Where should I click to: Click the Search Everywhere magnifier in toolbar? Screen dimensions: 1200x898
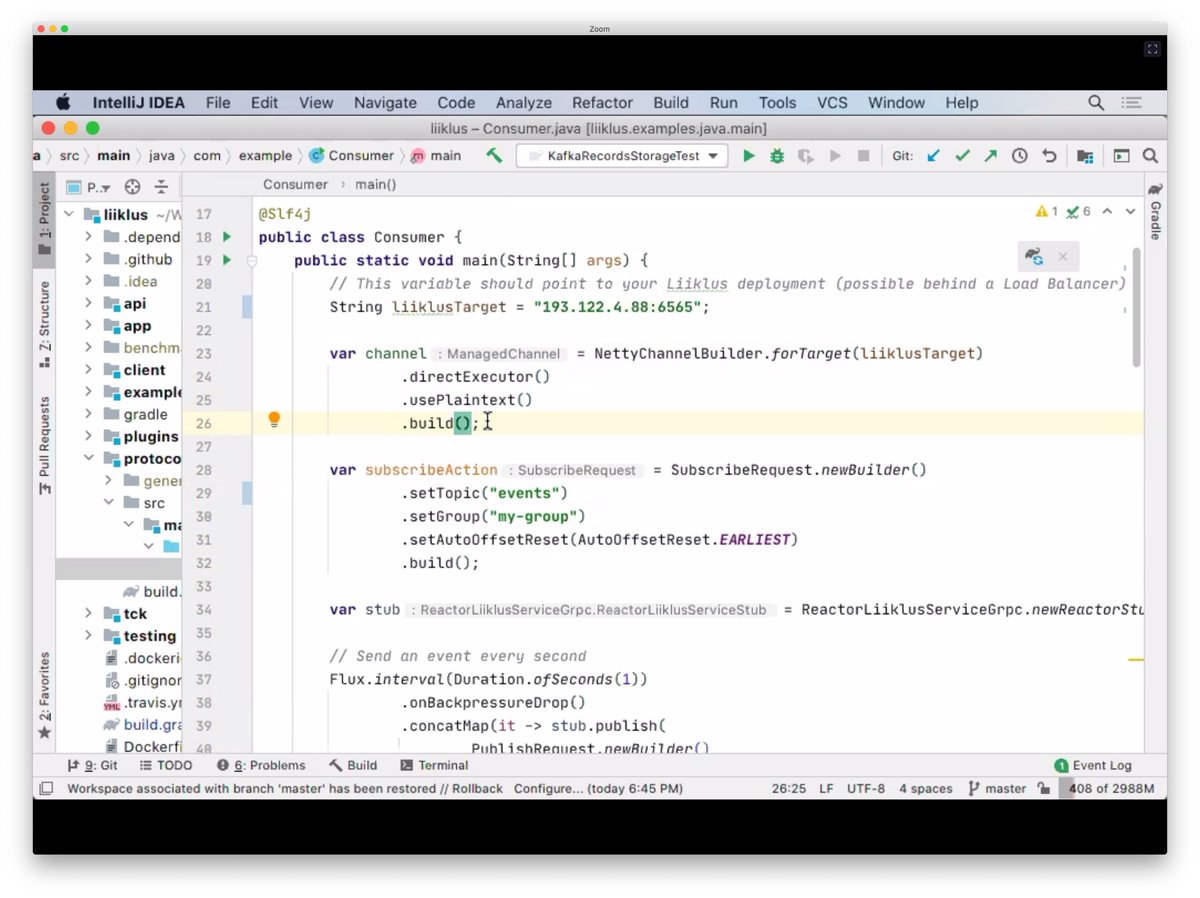pyautogui.click(x=1150, y=156)
